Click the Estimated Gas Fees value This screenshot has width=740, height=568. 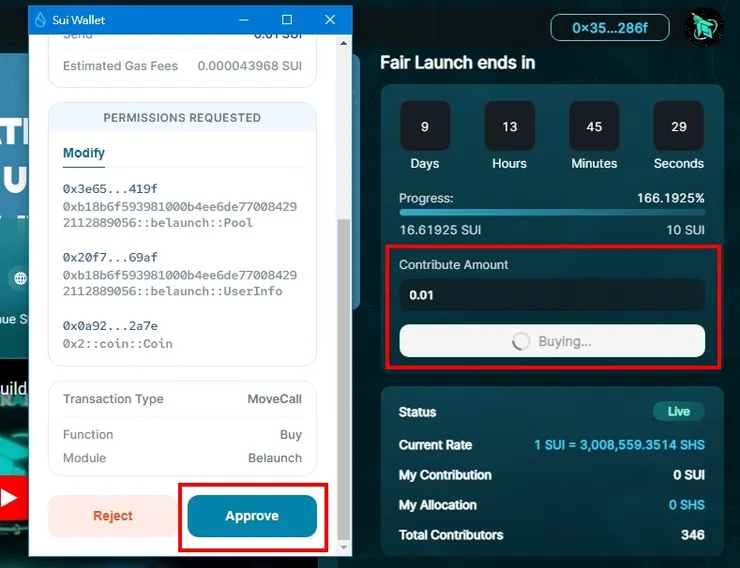tap(250, 66)
